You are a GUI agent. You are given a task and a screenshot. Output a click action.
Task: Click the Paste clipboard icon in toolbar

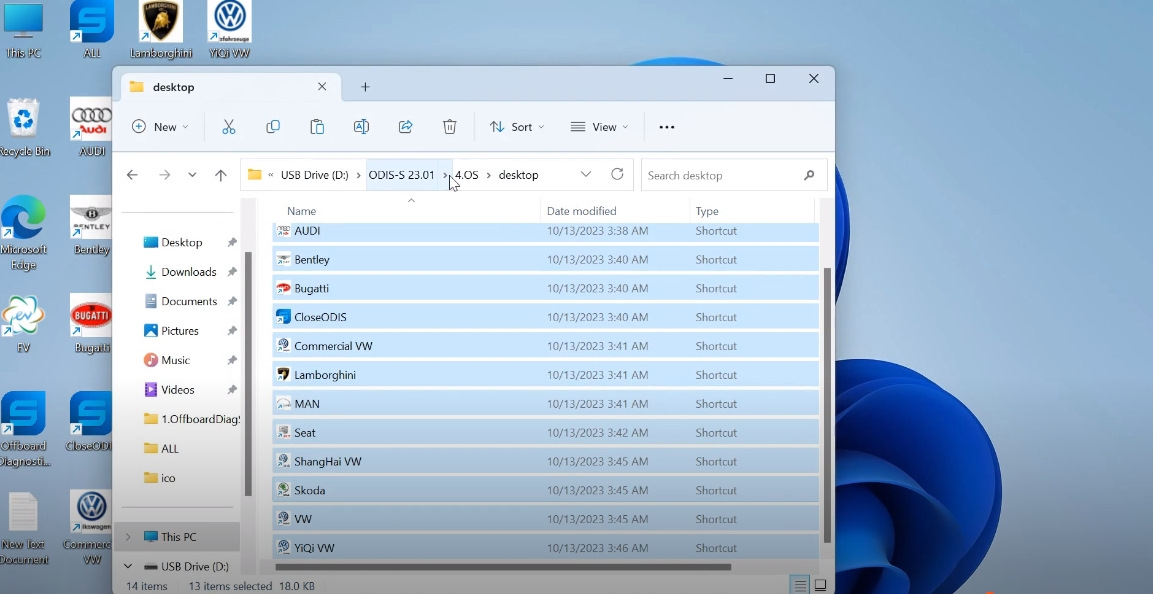(317, 127)
